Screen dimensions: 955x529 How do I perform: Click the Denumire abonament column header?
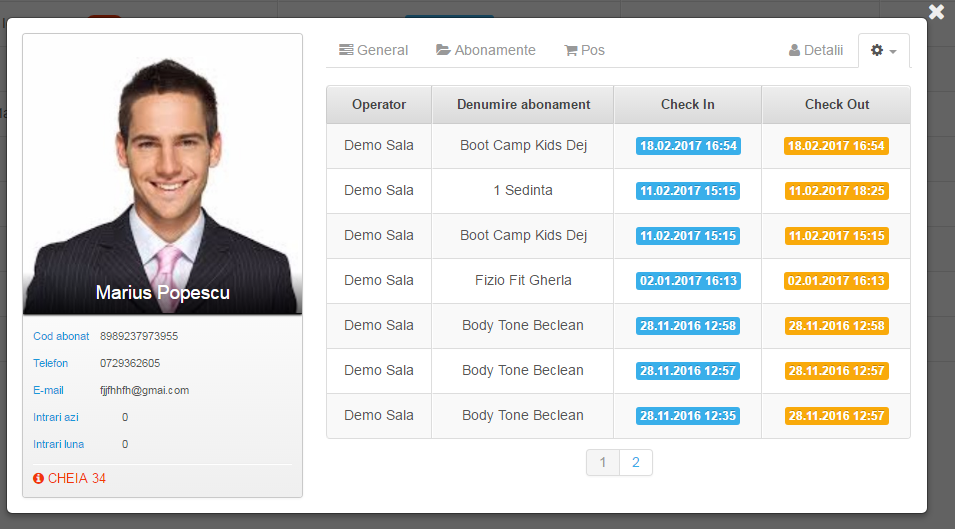click(x=523, y=105)
